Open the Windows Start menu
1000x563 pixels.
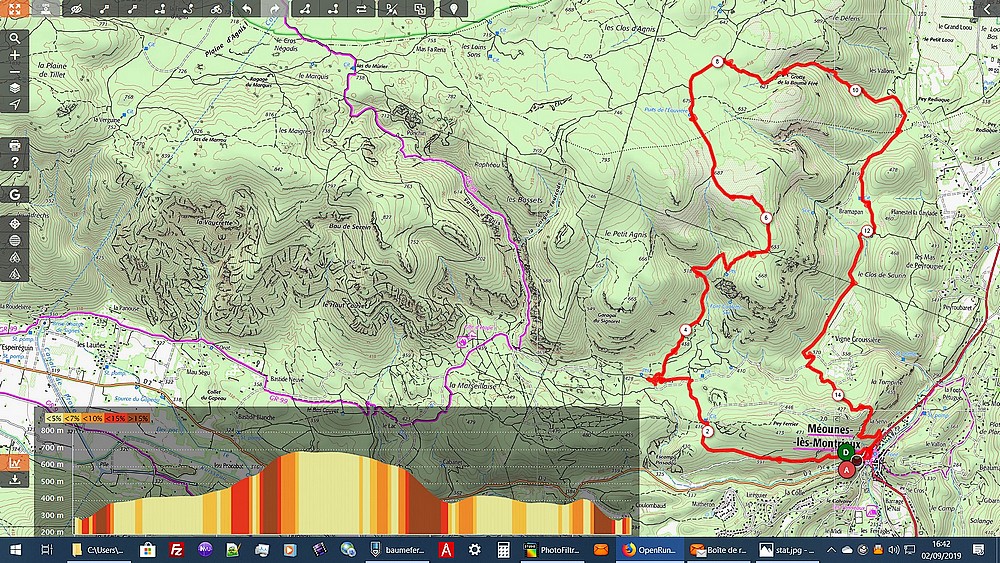tap(15, 550)
